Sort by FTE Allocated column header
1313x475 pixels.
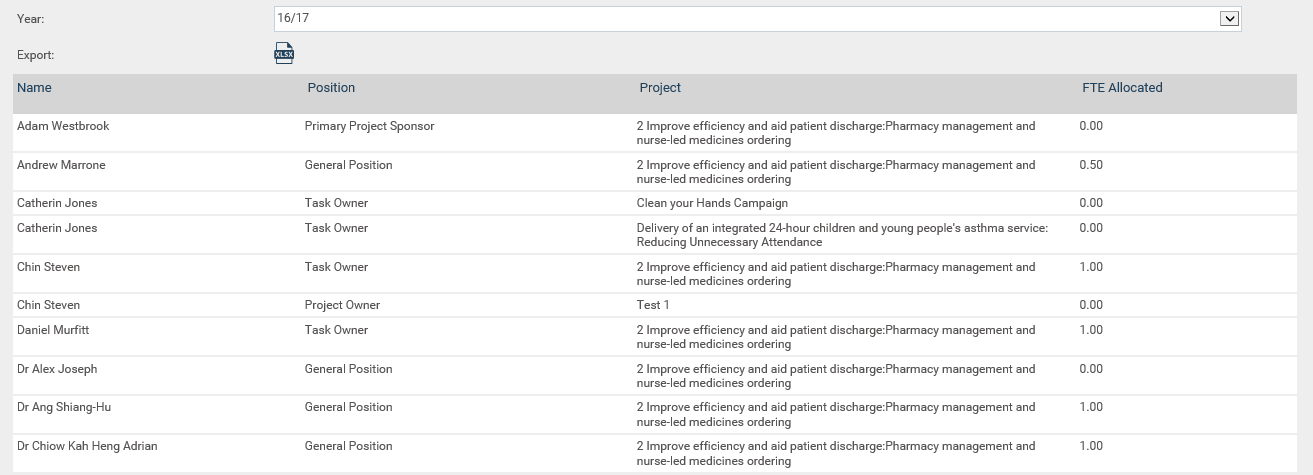pos(1122,88)
